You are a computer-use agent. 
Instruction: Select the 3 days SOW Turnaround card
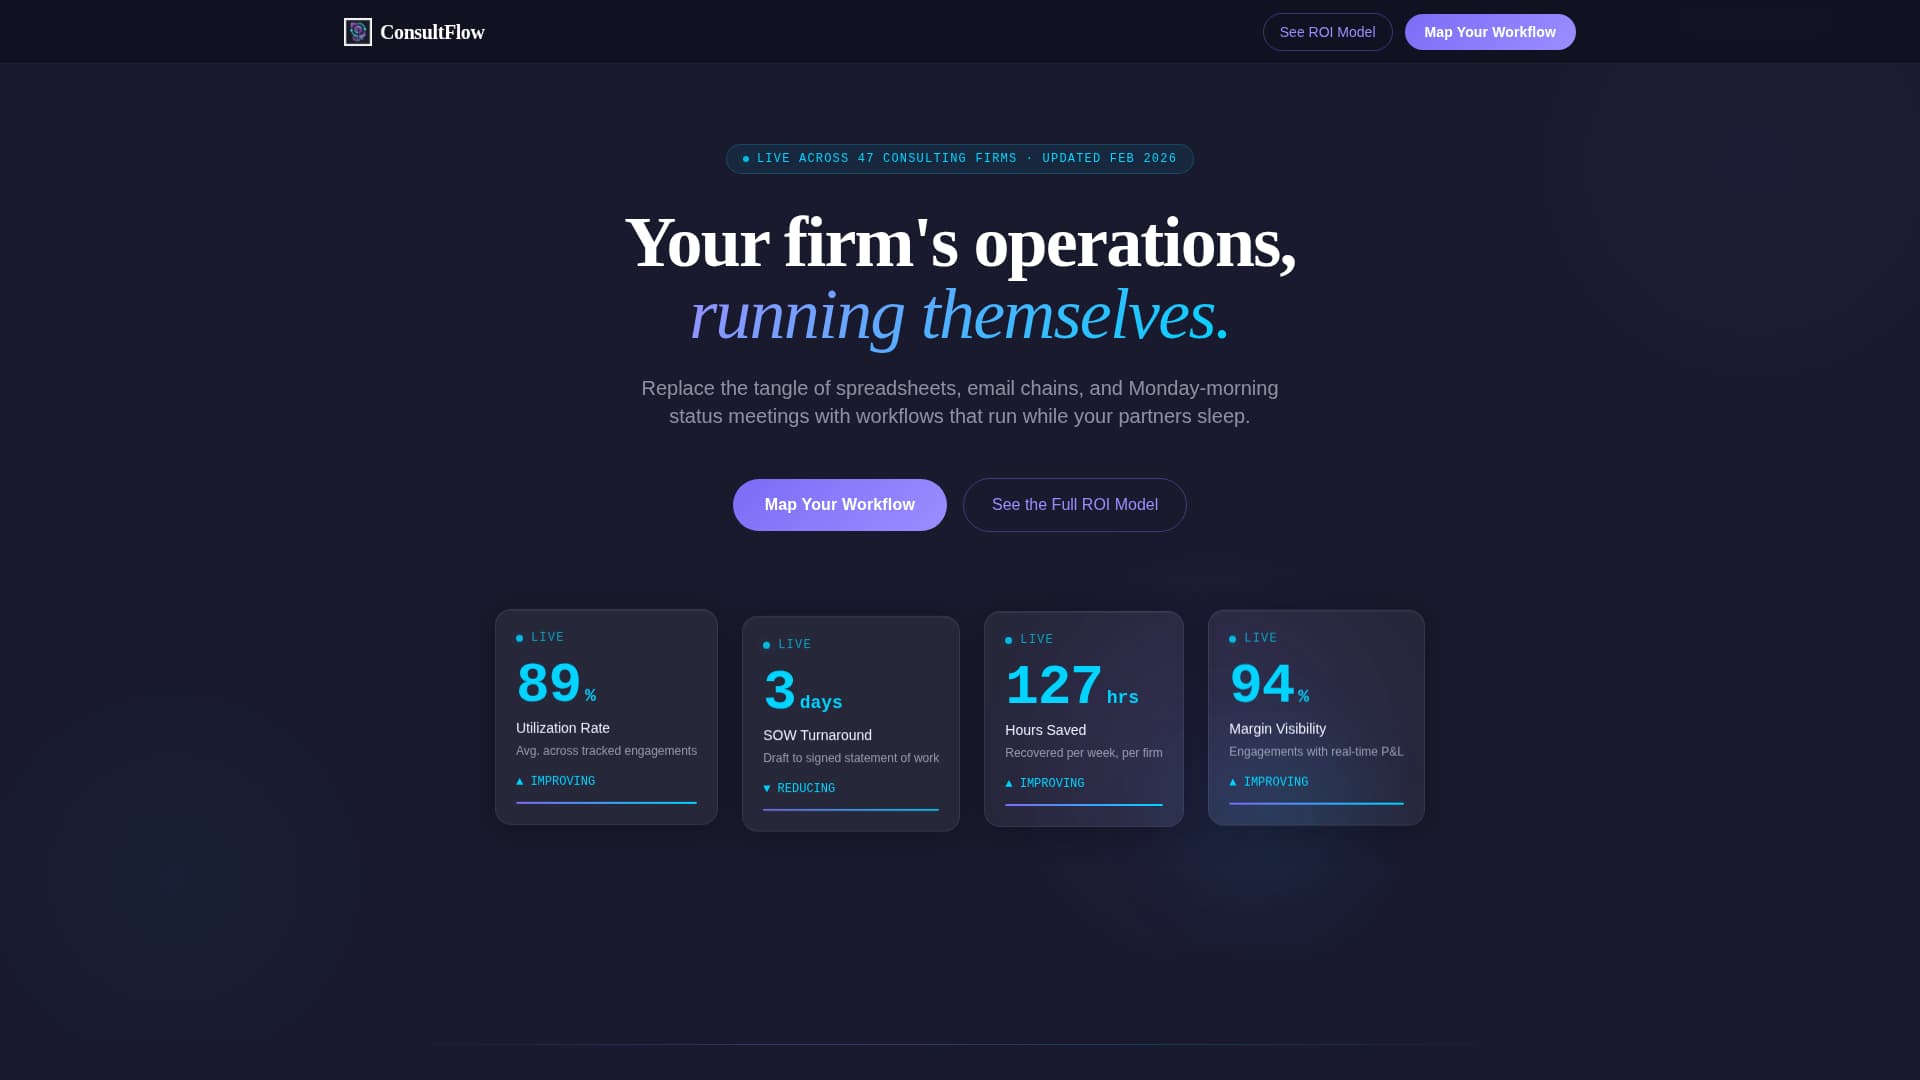tap(851, 724)
